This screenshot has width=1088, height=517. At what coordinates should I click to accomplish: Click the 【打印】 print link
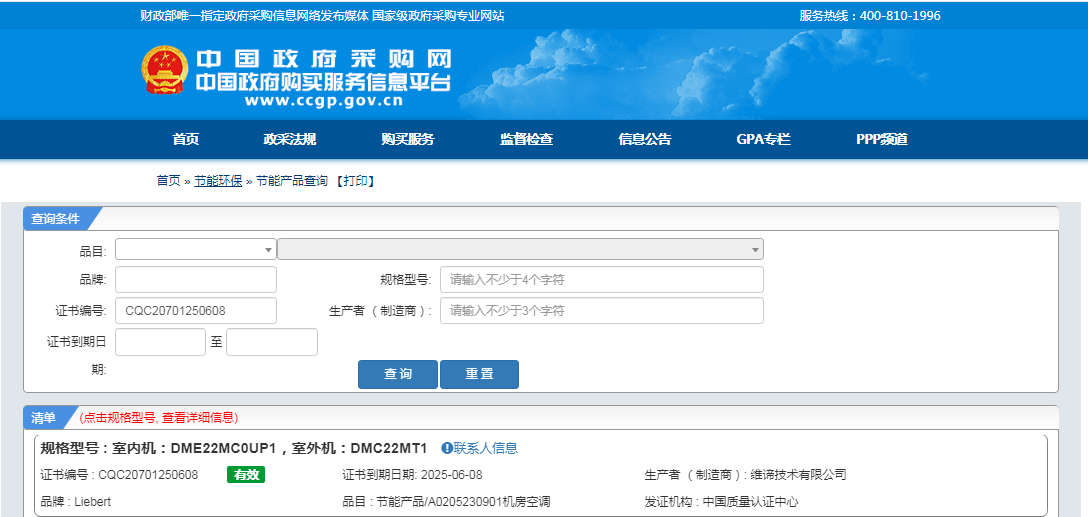(354, 181)
